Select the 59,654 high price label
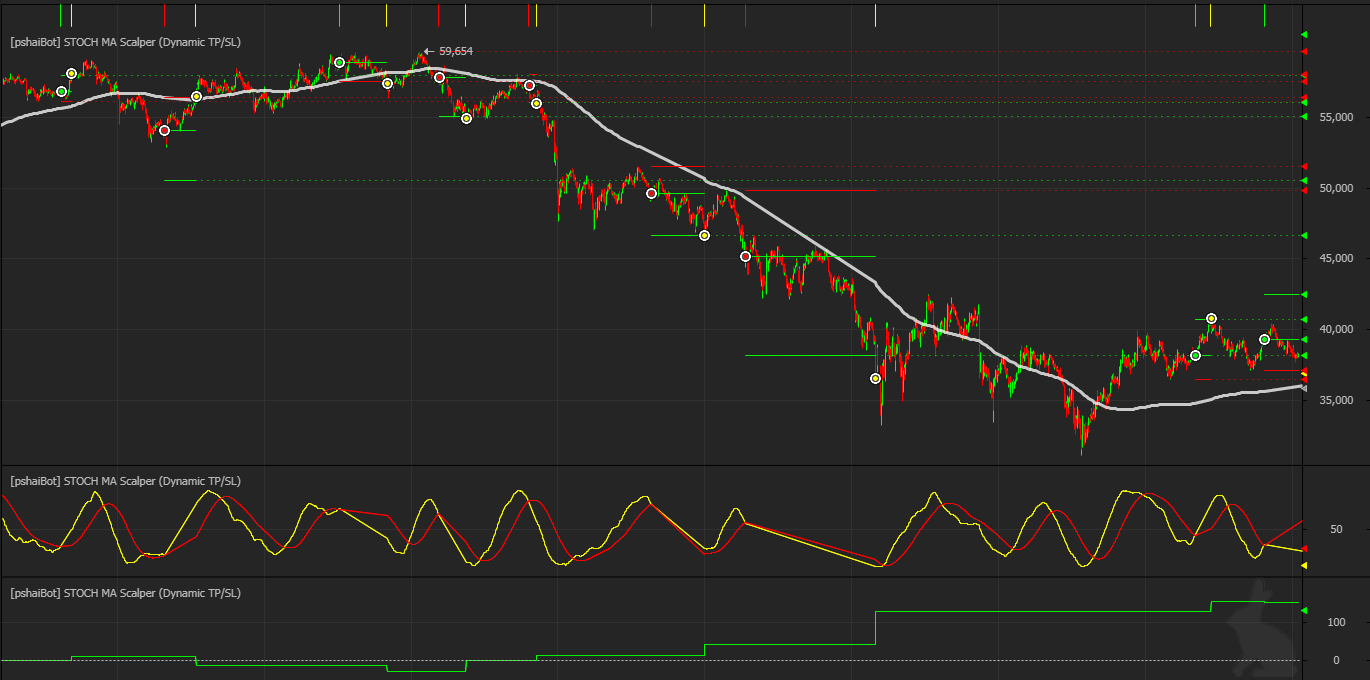 [x=456, y=51]
